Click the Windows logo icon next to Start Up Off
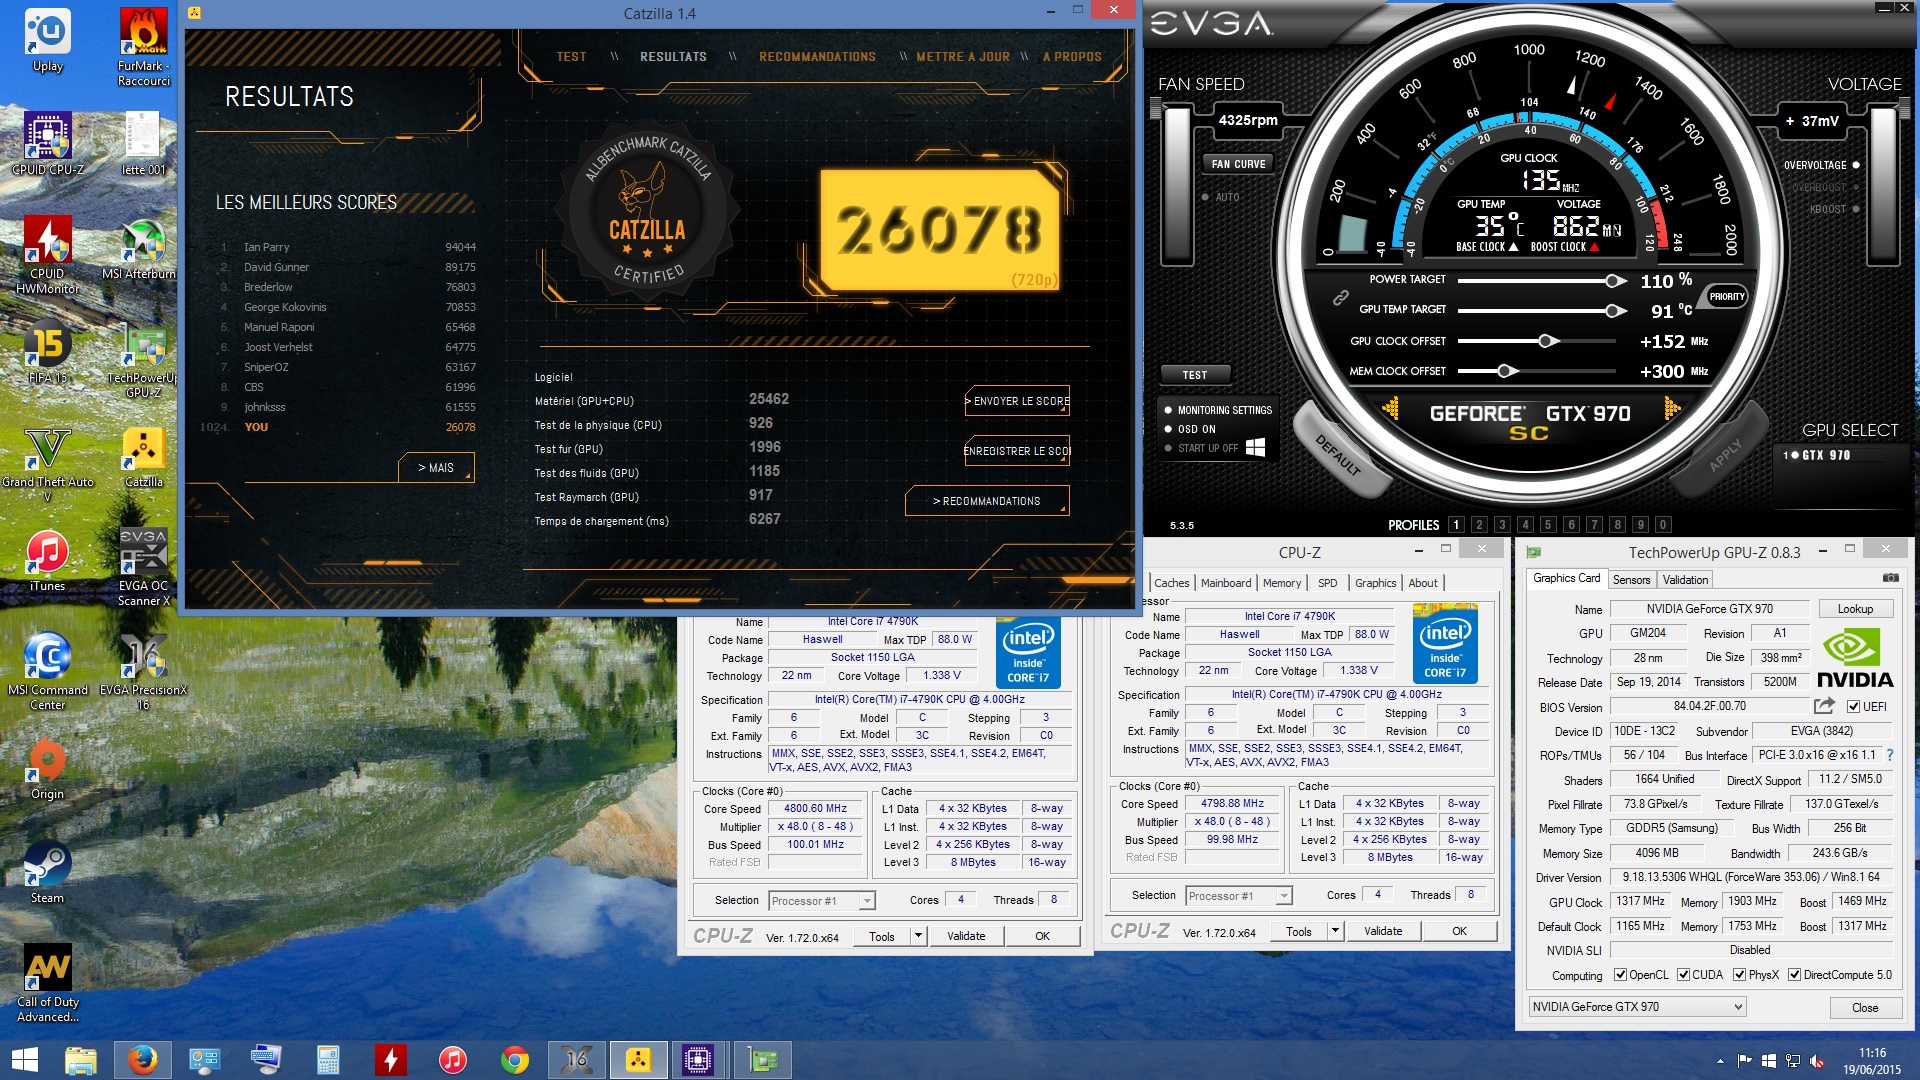The image size is (1920, 1080). click(1256, 447)
